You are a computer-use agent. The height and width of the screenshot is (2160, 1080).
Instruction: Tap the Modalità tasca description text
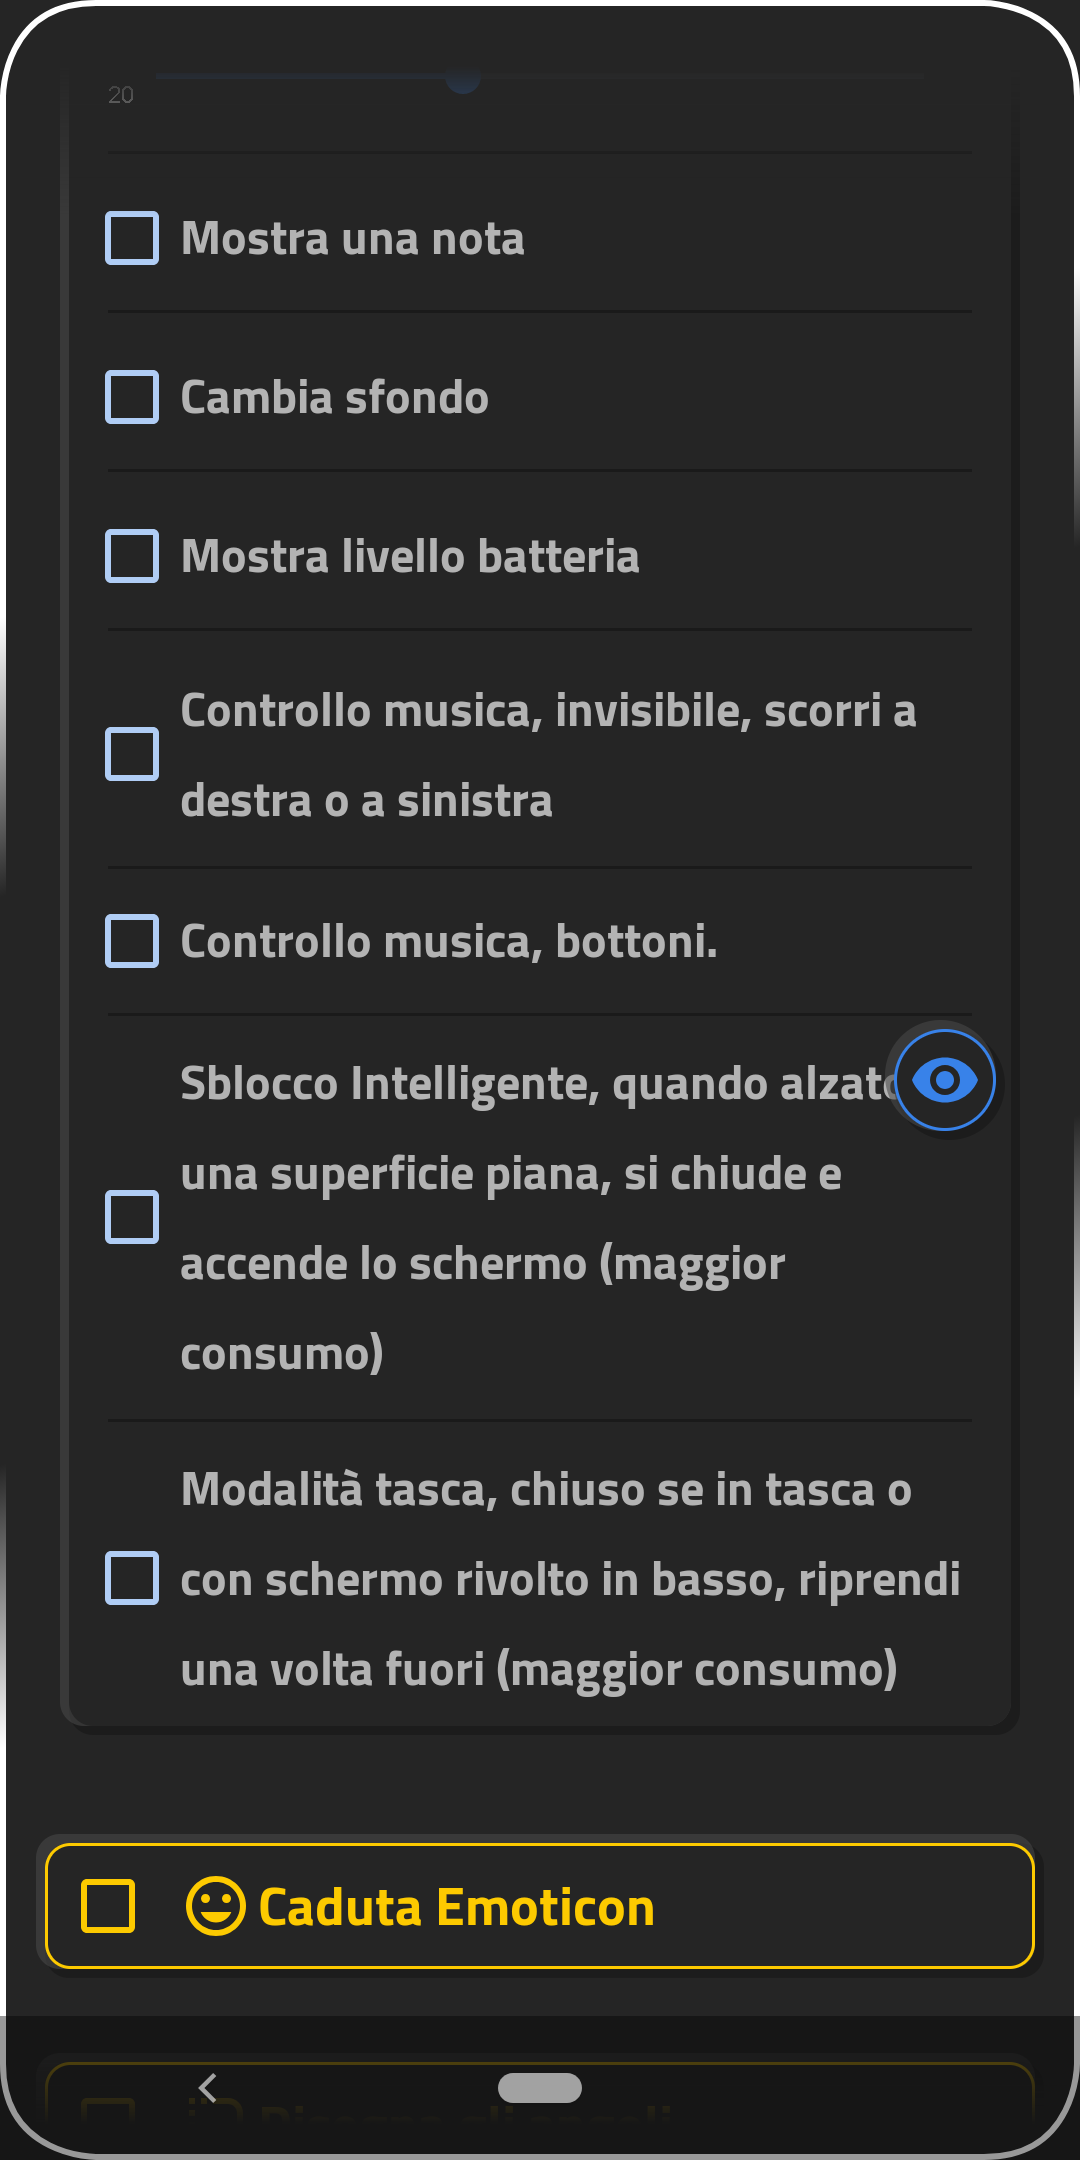pos(570,1579)
